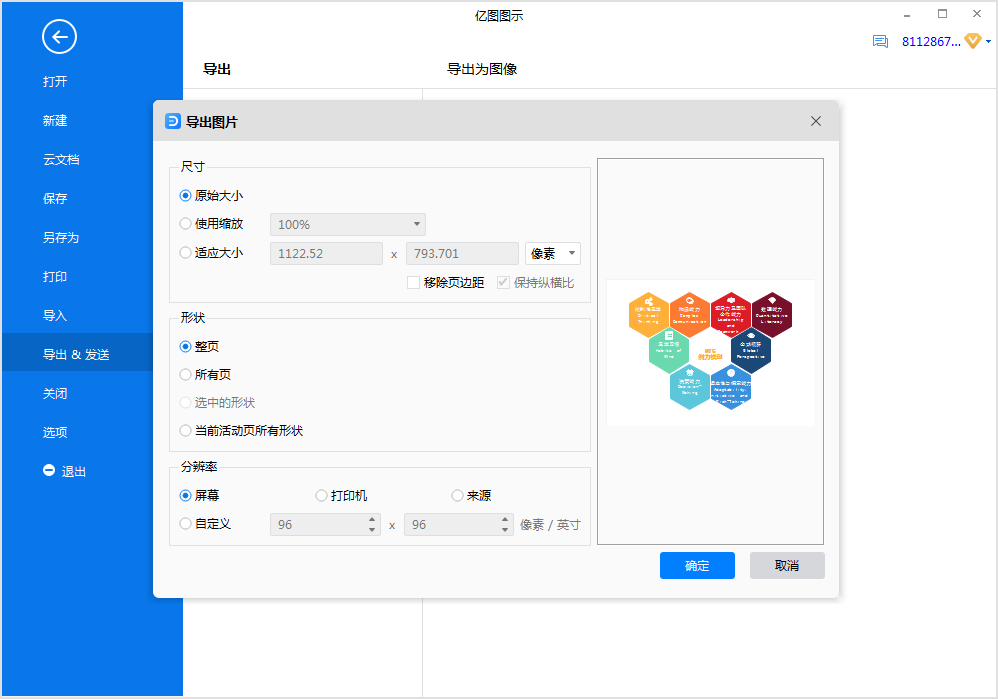Click the hexagon diagram preview thumbnail
998x699 pixels.
tap(710, 351)
